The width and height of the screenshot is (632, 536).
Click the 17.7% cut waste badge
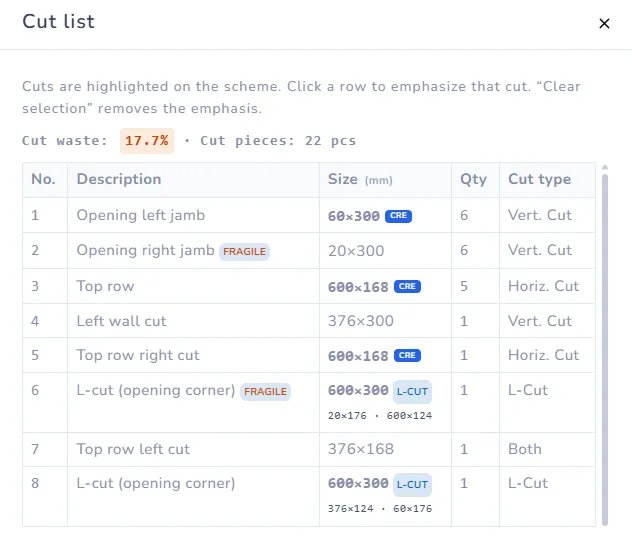pyautogui.click(x=147, y=141)
